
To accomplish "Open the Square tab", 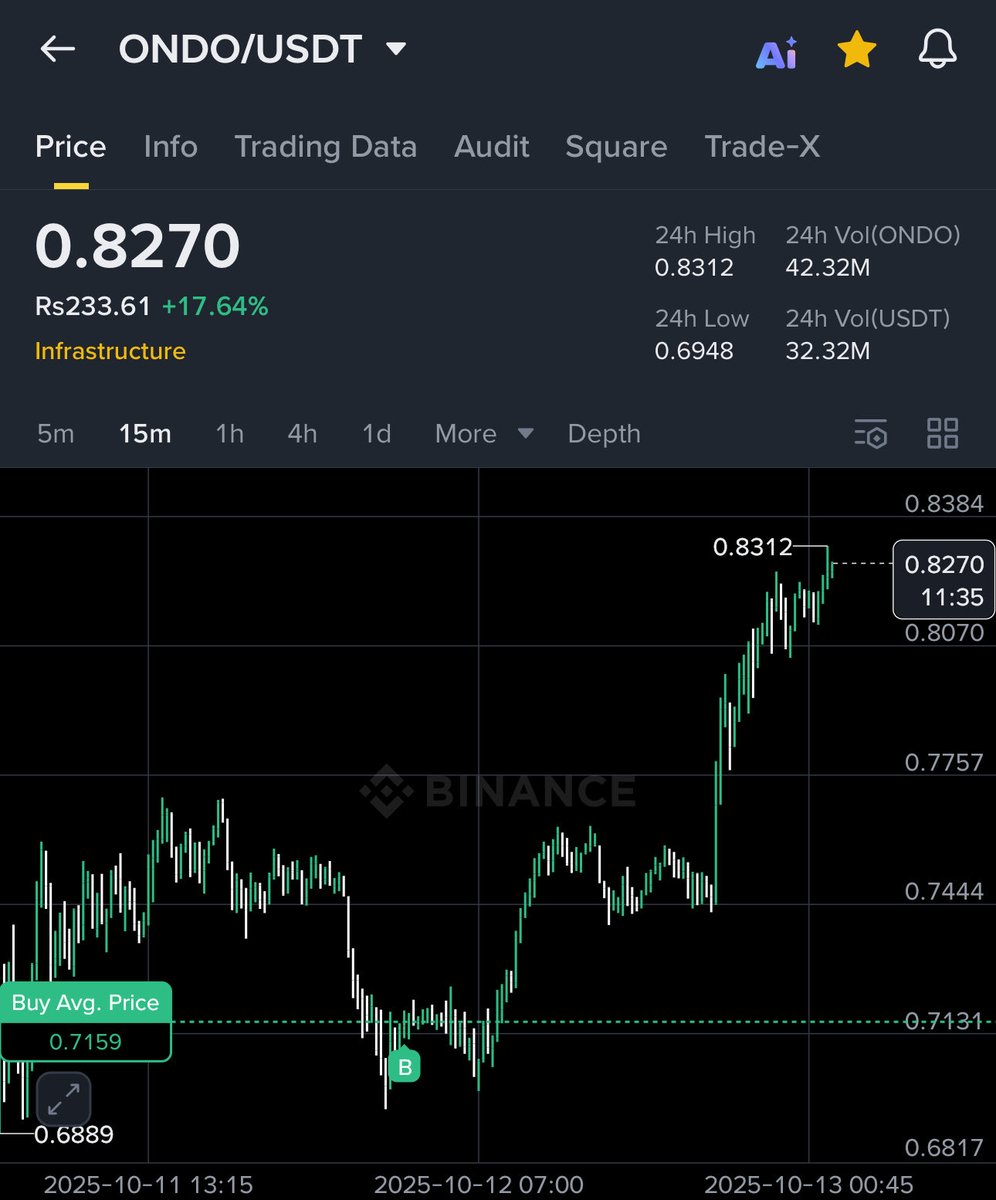I will [616, 147].
